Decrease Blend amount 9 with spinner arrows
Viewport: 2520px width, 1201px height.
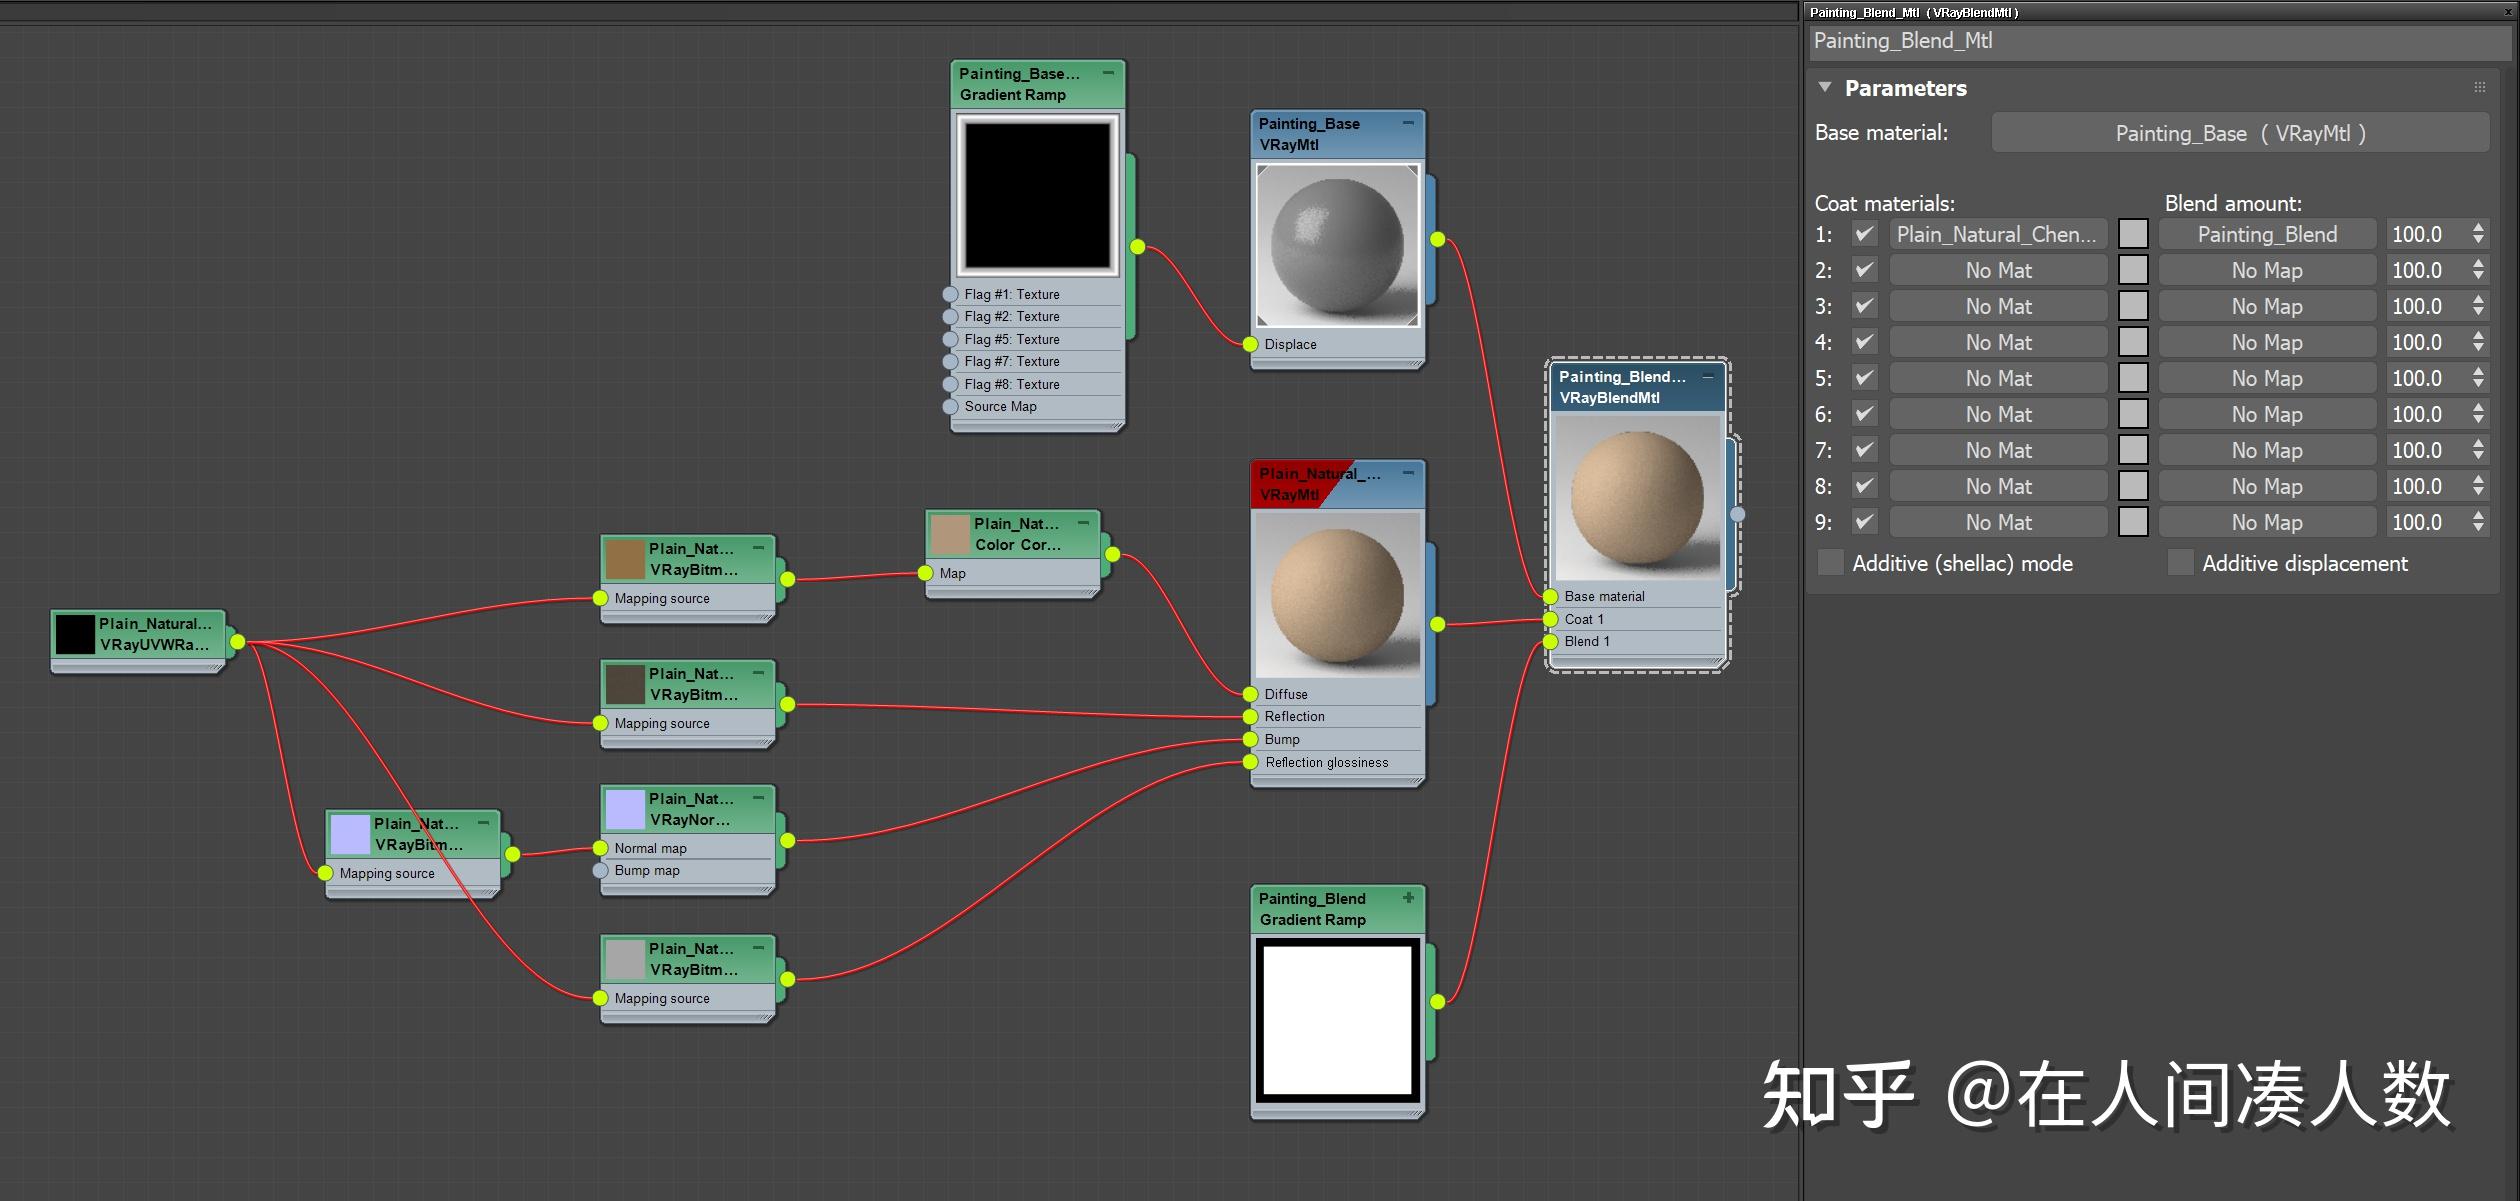2478,527
